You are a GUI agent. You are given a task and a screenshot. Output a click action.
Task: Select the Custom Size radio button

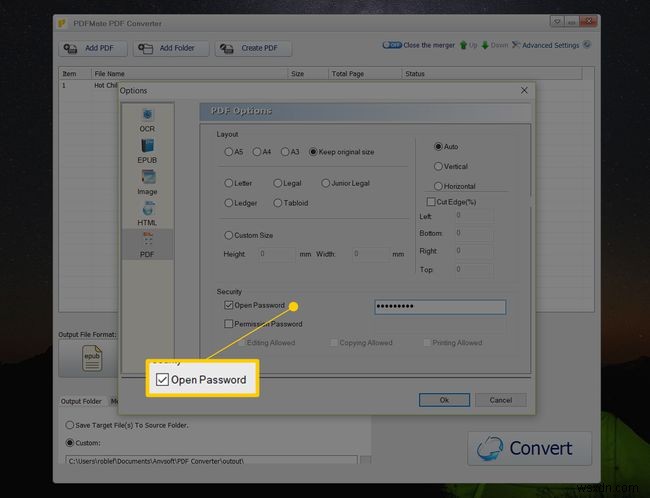click(228, 235)
